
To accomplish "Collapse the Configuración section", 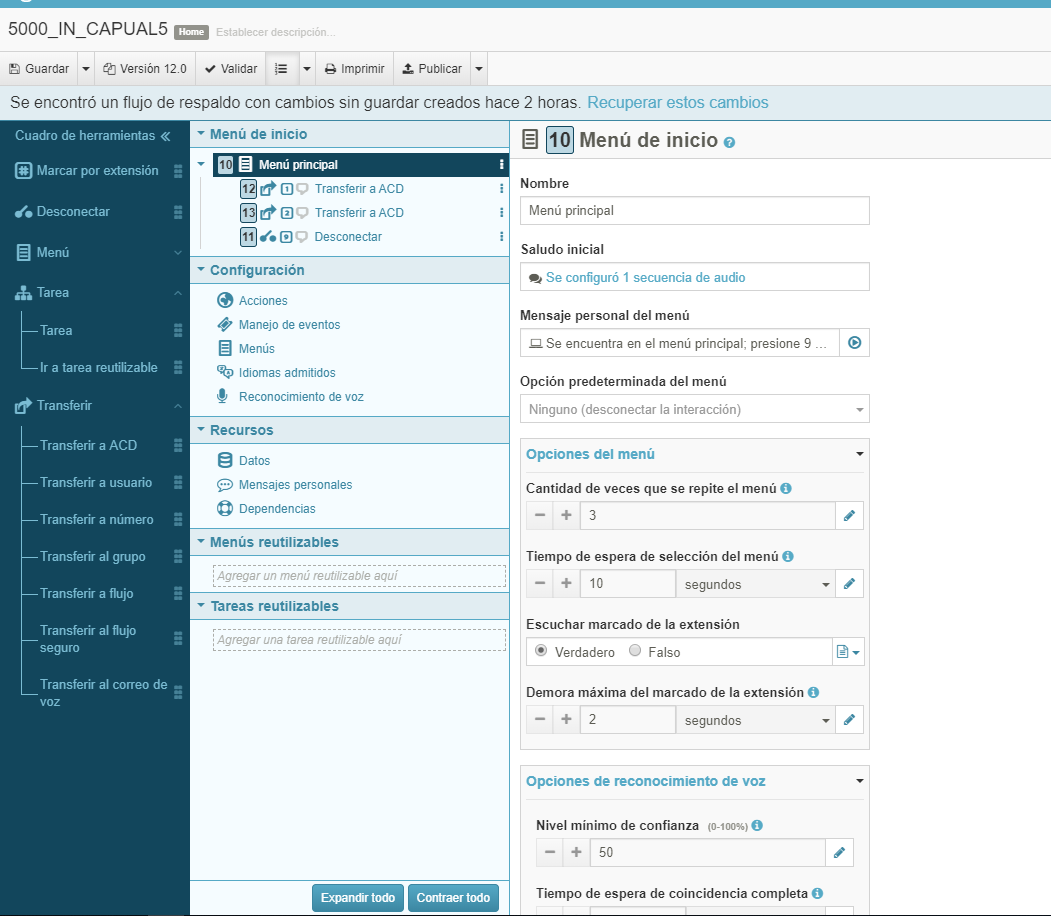I will pyautogui.click(x=200, y=269).
